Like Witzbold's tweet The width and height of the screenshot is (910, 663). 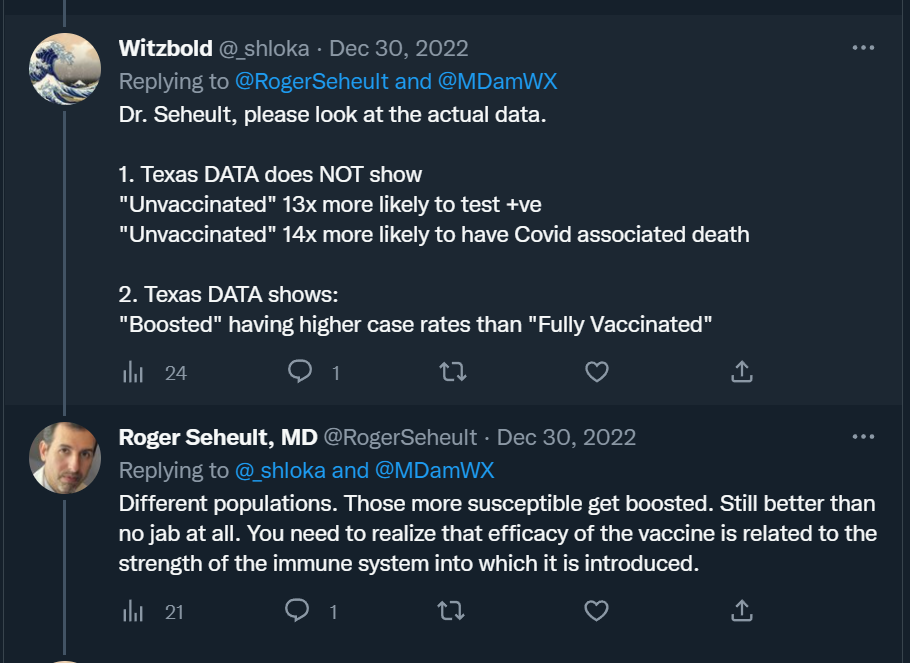[x=596, y=371]
